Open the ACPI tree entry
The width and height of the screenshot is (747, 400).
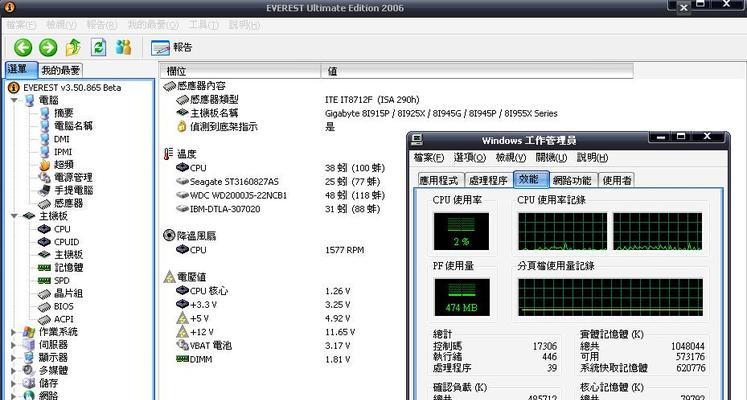pos(56,319)
